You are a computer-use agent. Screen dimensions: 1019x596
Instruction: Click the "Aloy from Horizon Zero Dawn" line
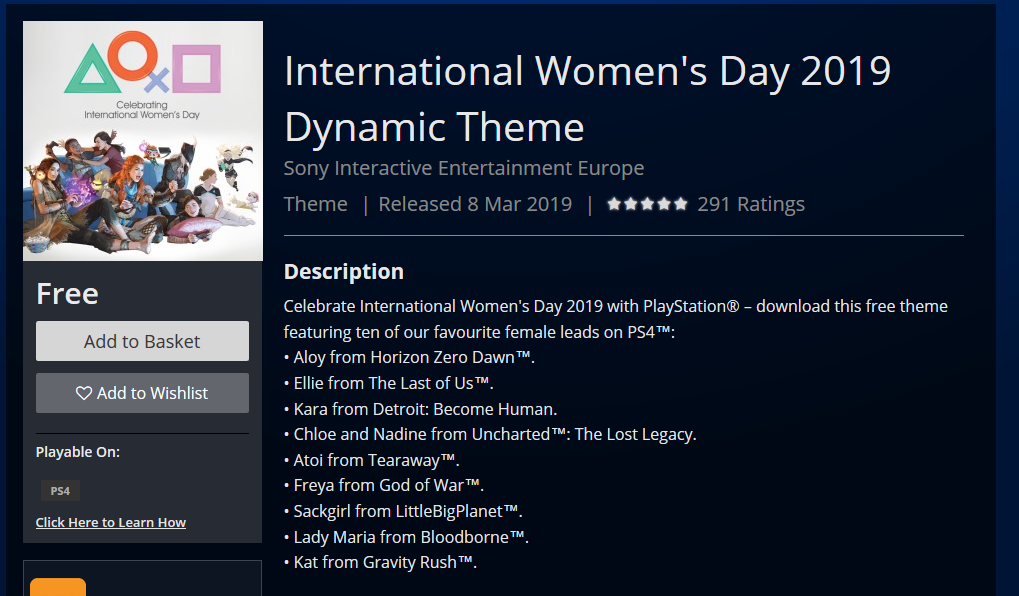(409, 357)
